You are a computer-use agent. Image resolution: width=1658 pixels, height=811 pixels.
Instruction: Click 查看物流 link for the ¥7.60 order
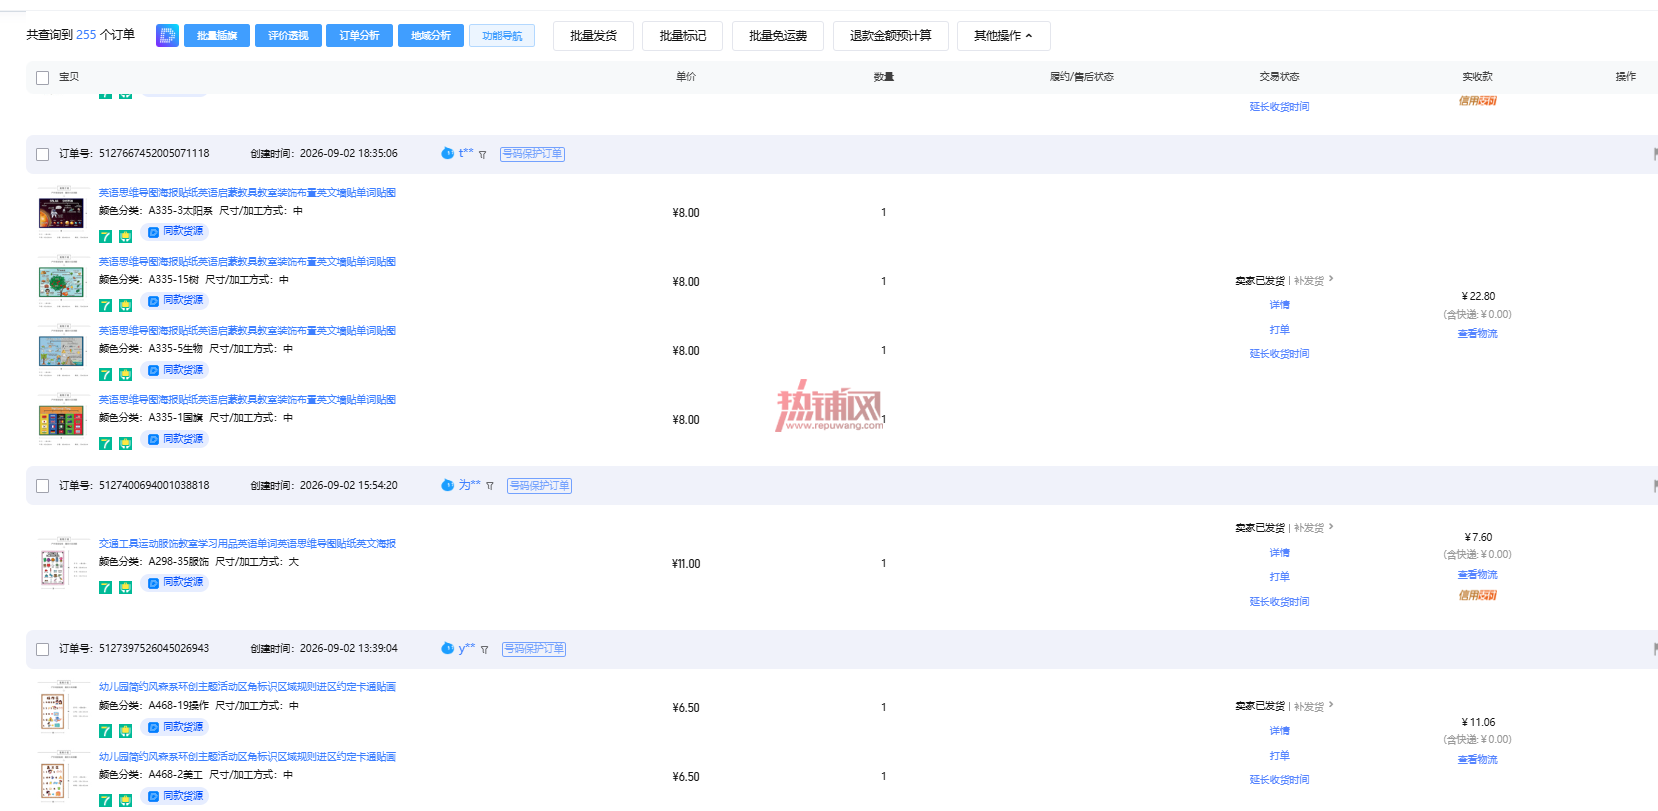(1477, 575)
